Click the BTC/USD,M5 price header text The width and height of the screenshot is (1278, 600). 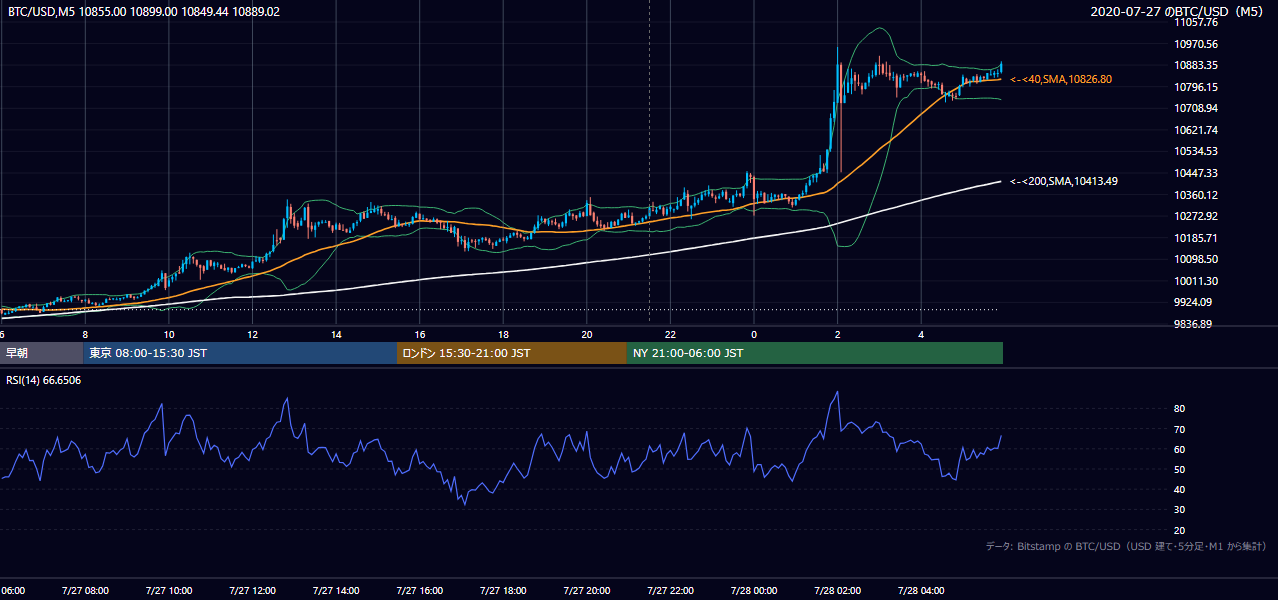pyautogui.click(x=144, y=12)
